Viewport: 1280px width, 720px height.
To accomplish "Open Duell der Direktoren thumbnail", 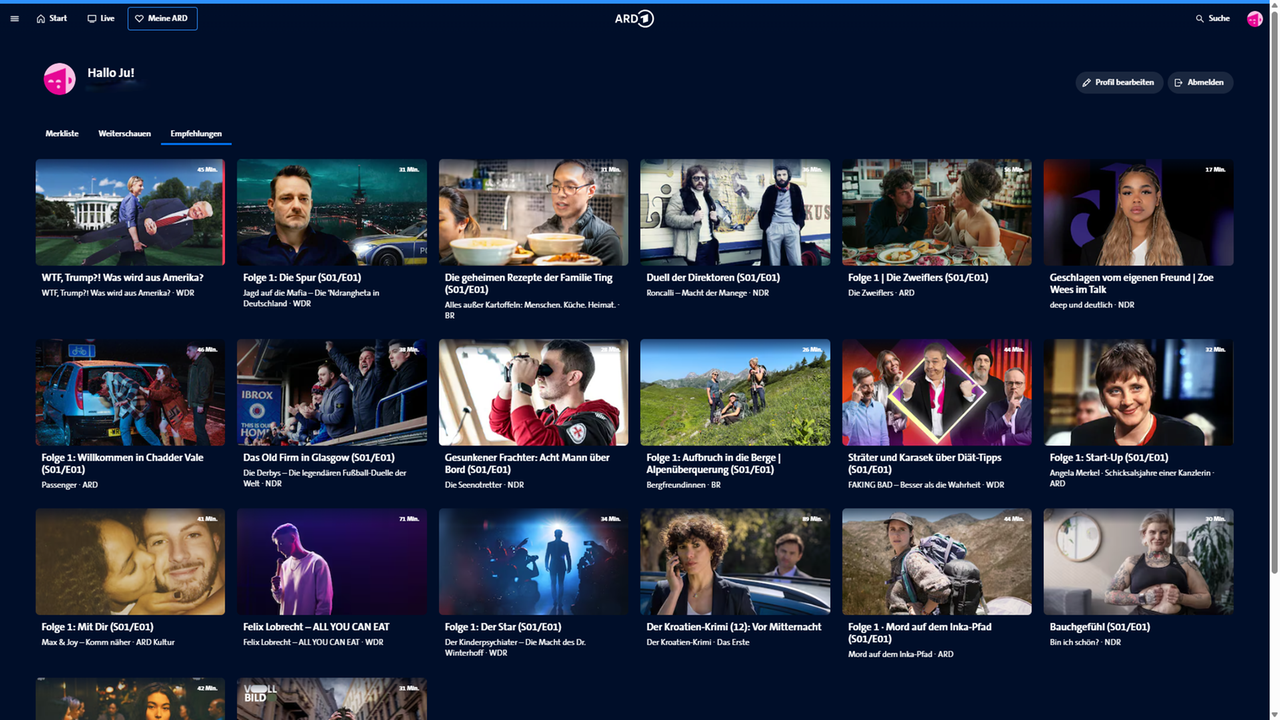I will click(x=735, y=212).
